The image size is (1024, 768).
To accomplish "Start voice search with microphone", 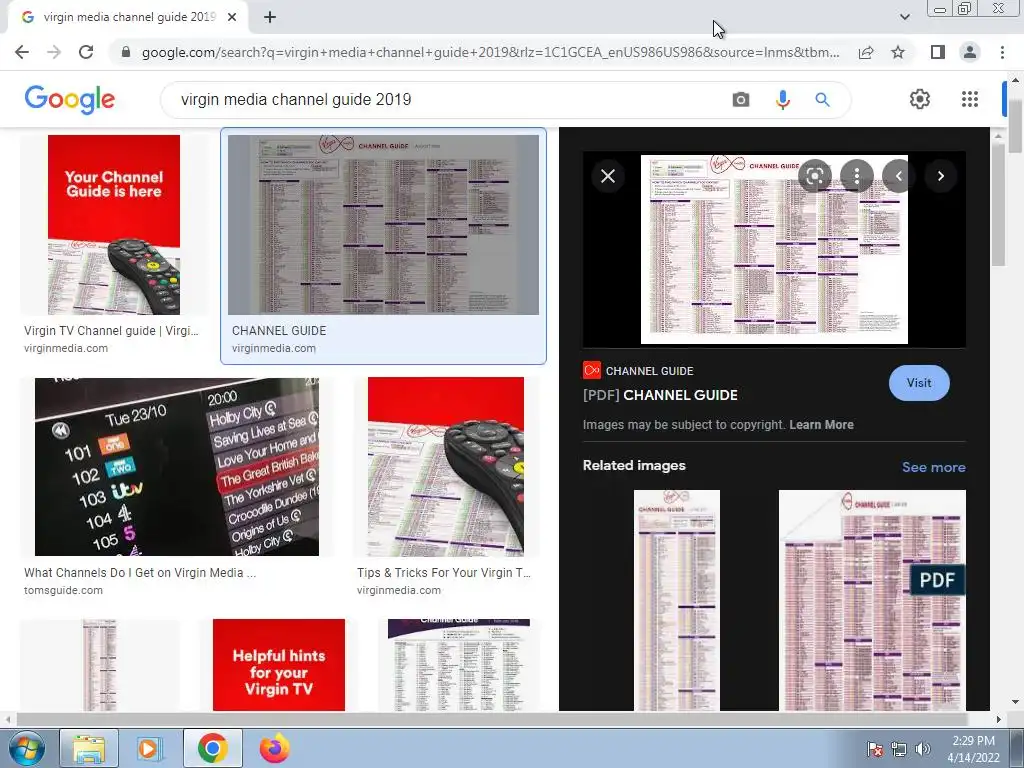I will (782, 100).
